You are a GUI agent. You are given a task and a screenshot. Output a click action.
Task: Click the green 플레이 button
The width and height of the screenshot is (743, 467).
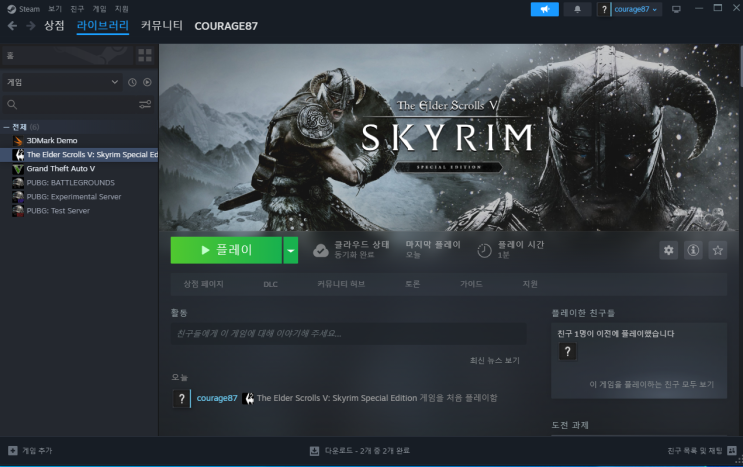pyautogui.click(x=226, y=250)
